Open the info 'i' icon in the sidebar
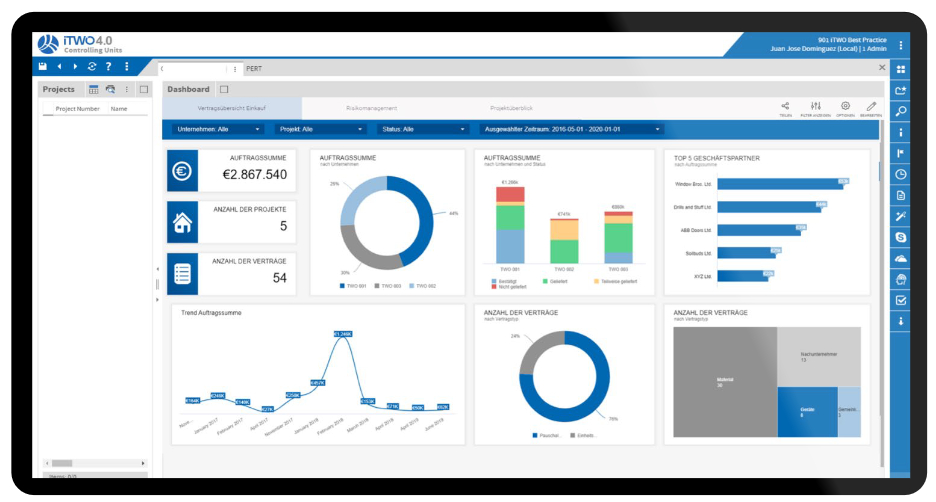Screen dimensions: 936x502 (901, 133)
